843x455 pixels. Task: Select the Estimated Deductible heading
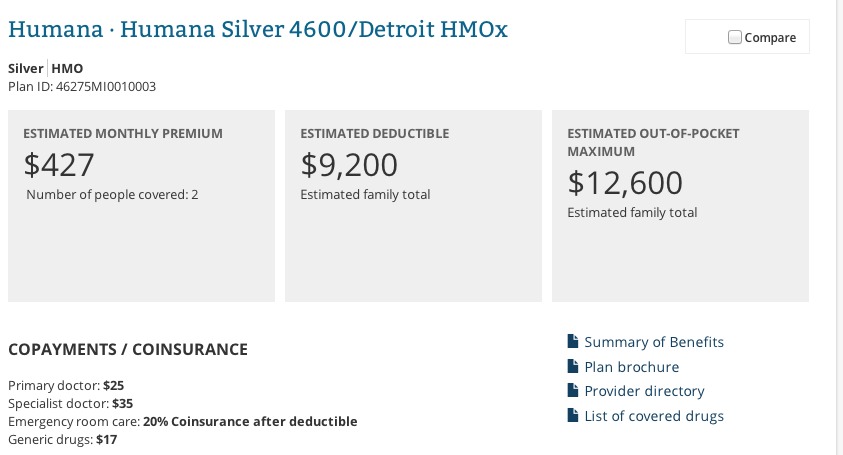tap(375, 133)
